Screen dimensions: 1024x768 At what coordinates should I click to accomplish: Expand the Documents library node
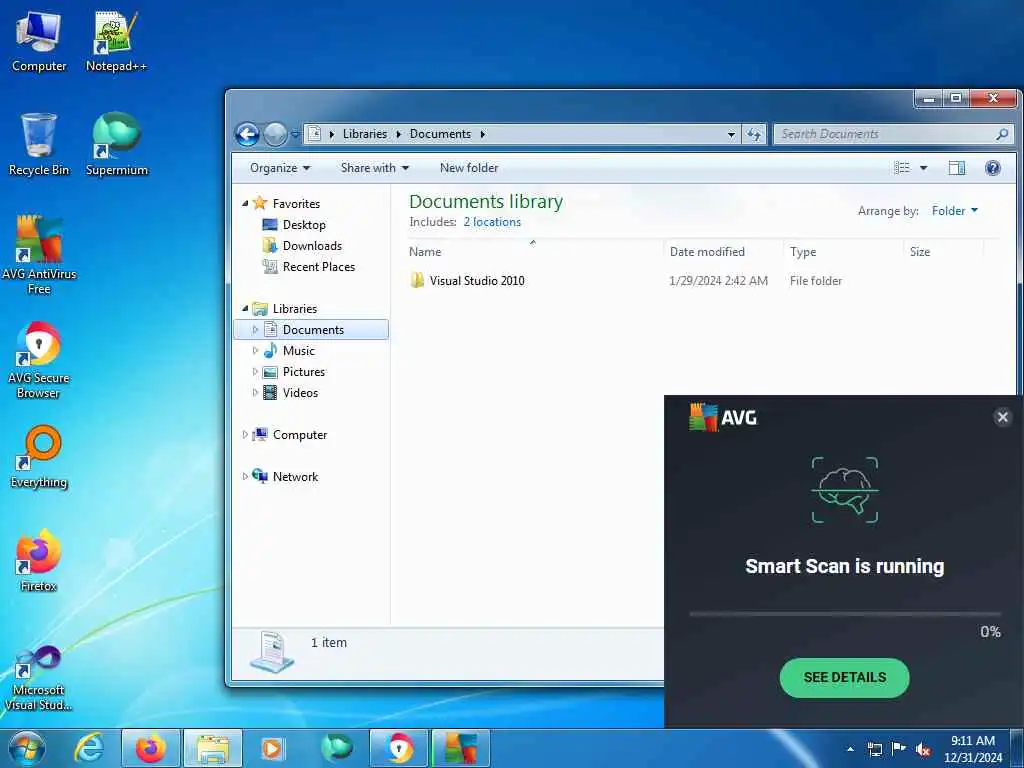[x=255, y=330]
